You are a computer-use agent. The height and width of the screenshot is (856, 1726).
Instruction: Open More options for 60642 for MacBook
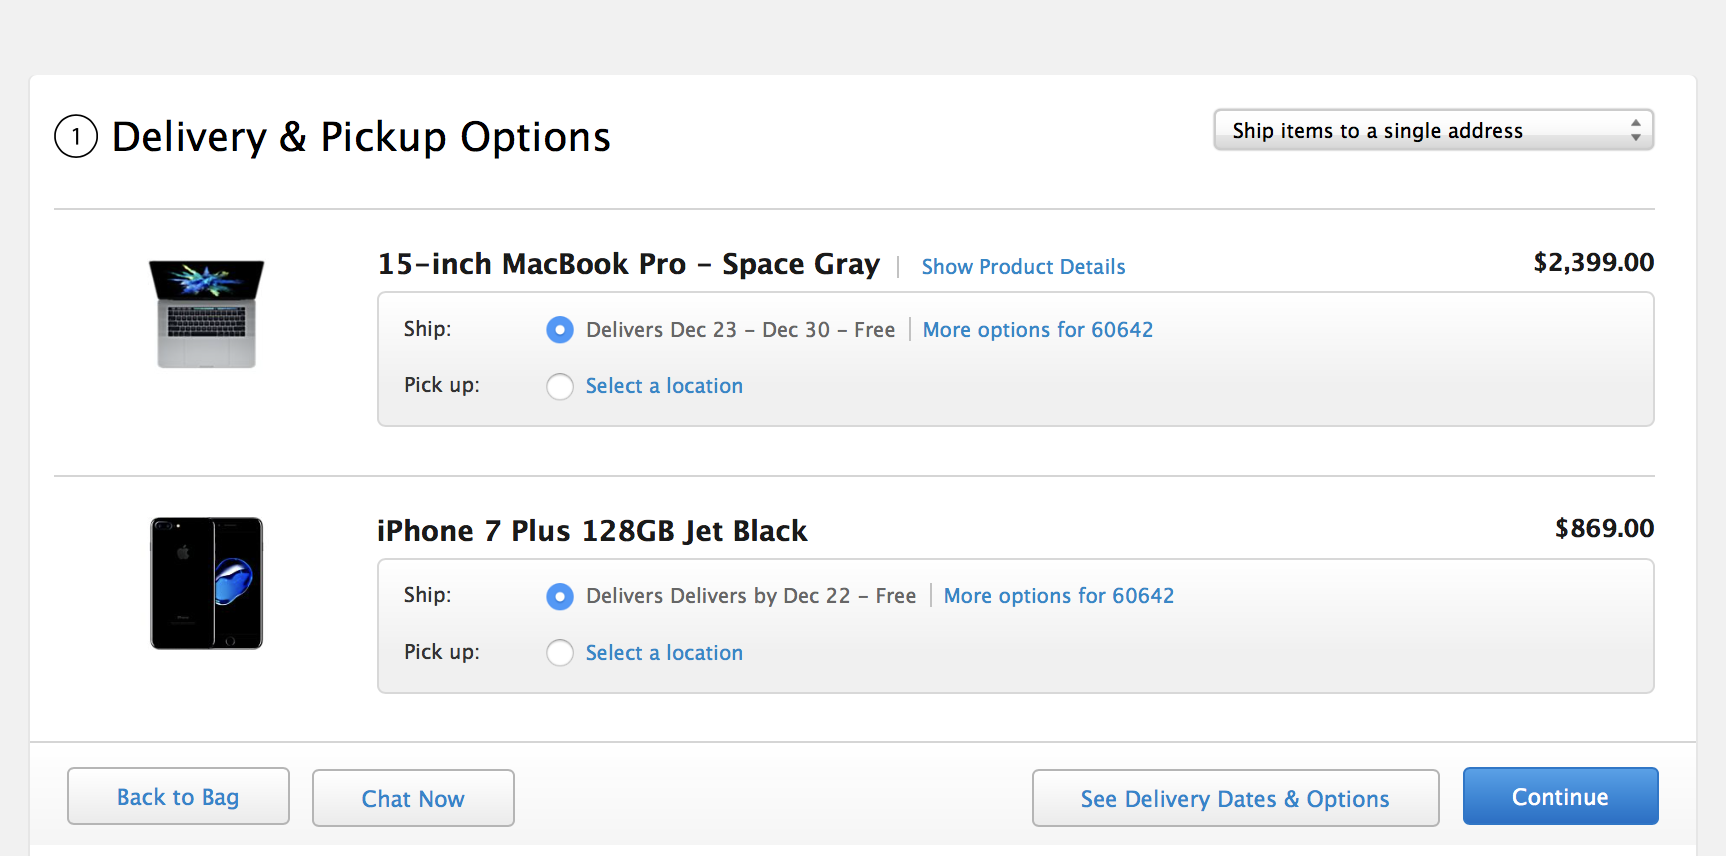(x=1037, y=329)
